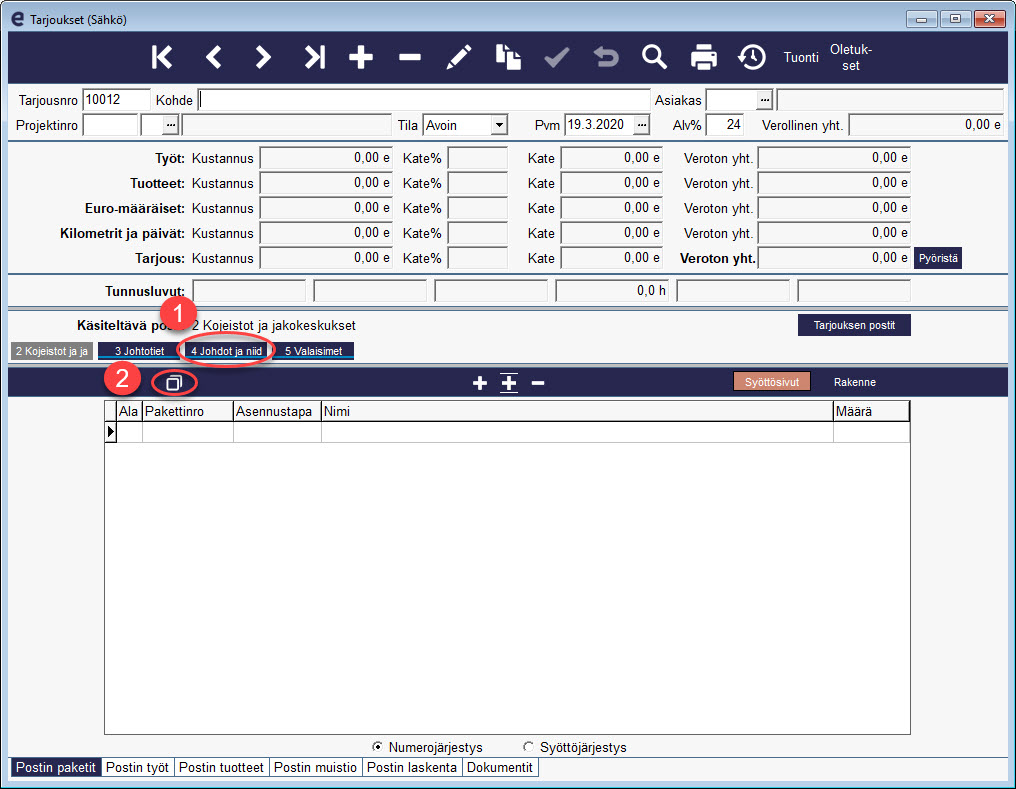Open search with magnifier icon
This screenshot has width=1016, height=789.
coord(654,57)
